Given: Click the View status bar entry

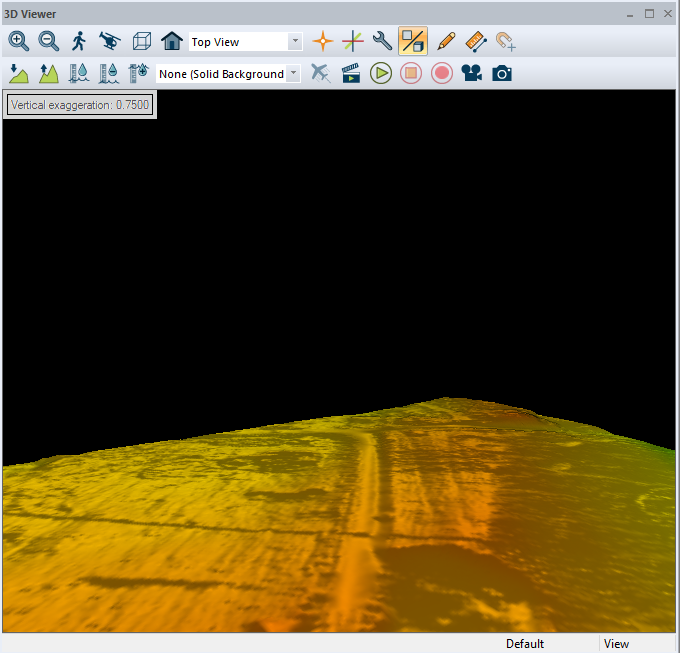Looking at the screenshot, I should [616, 643].
